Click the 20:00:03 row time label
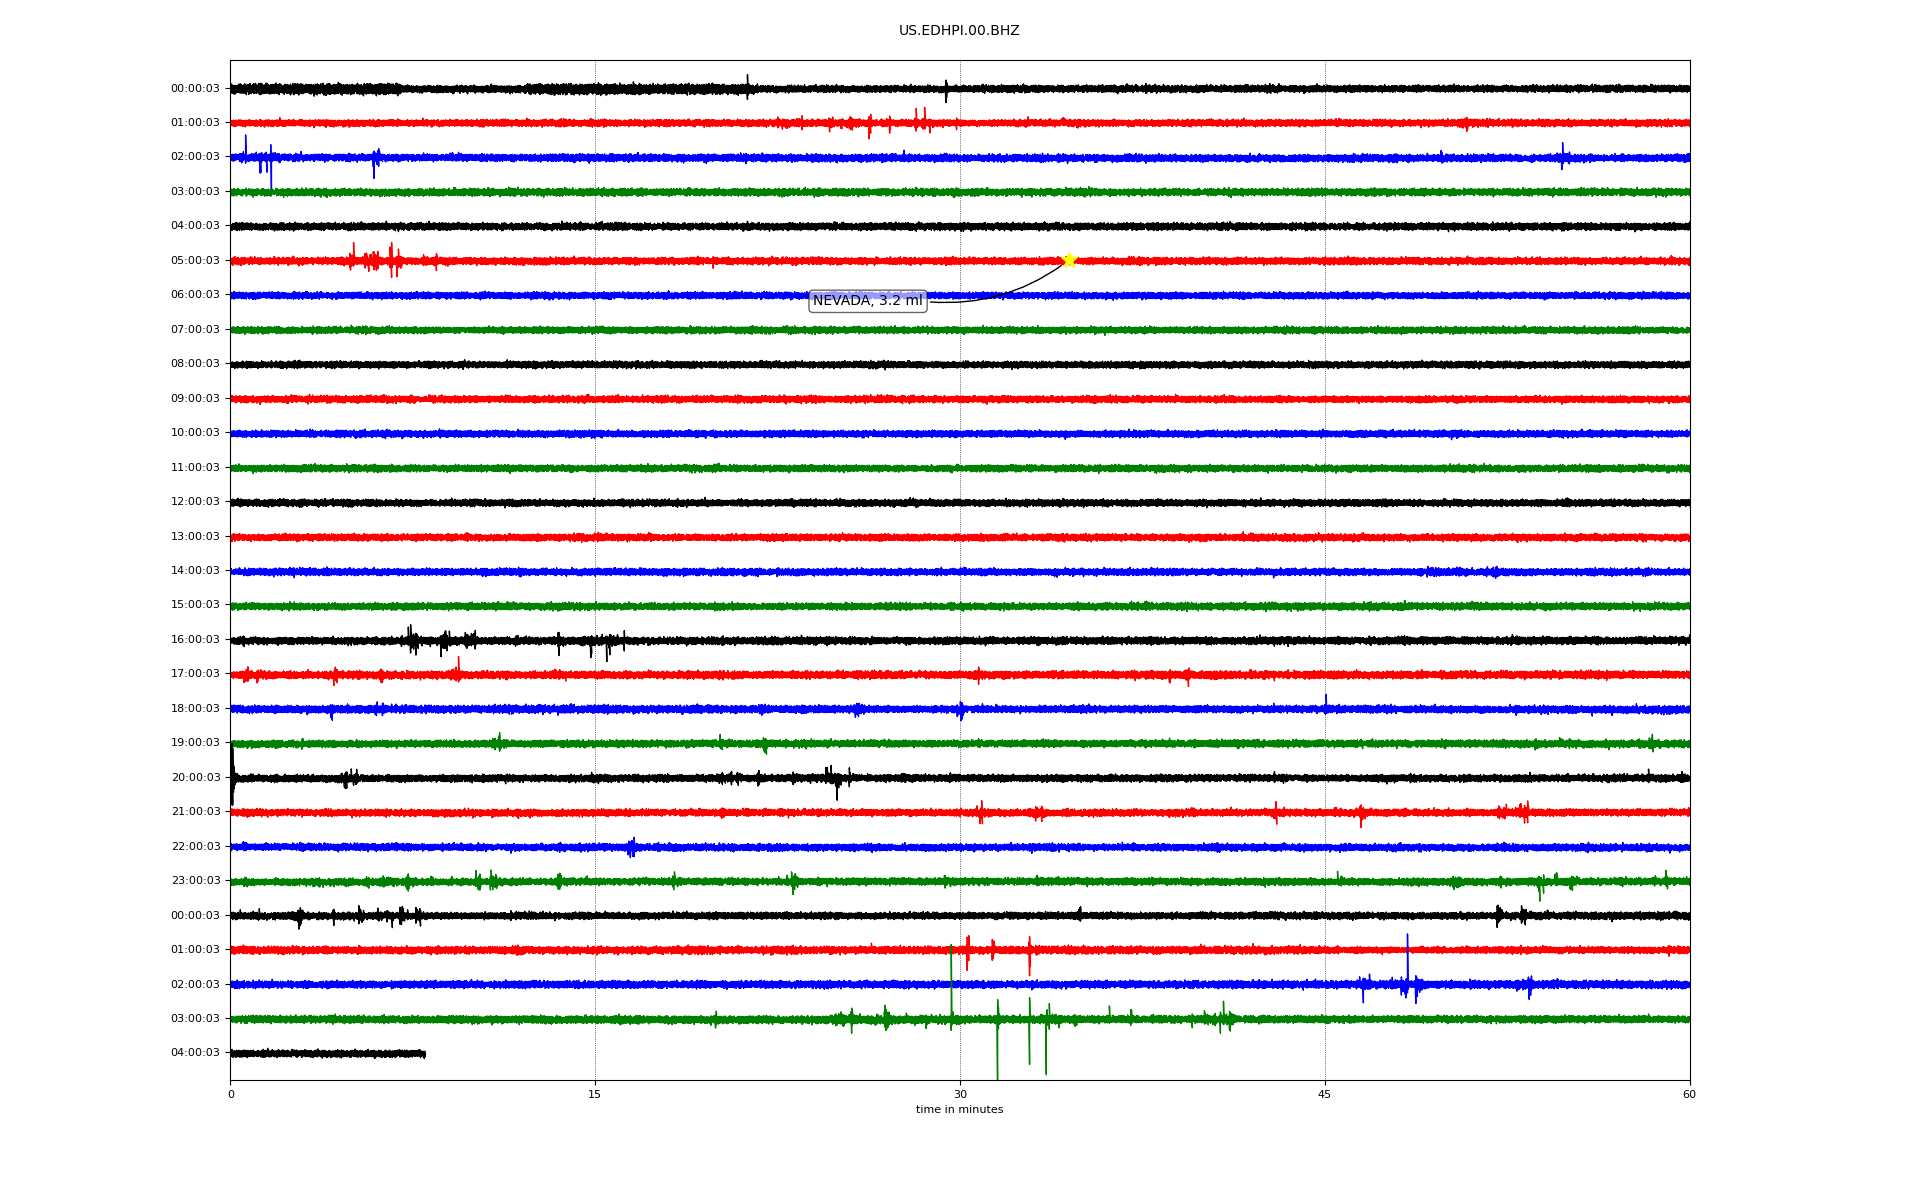Viewport: 1920px width, 1200px height. [195, 778]
